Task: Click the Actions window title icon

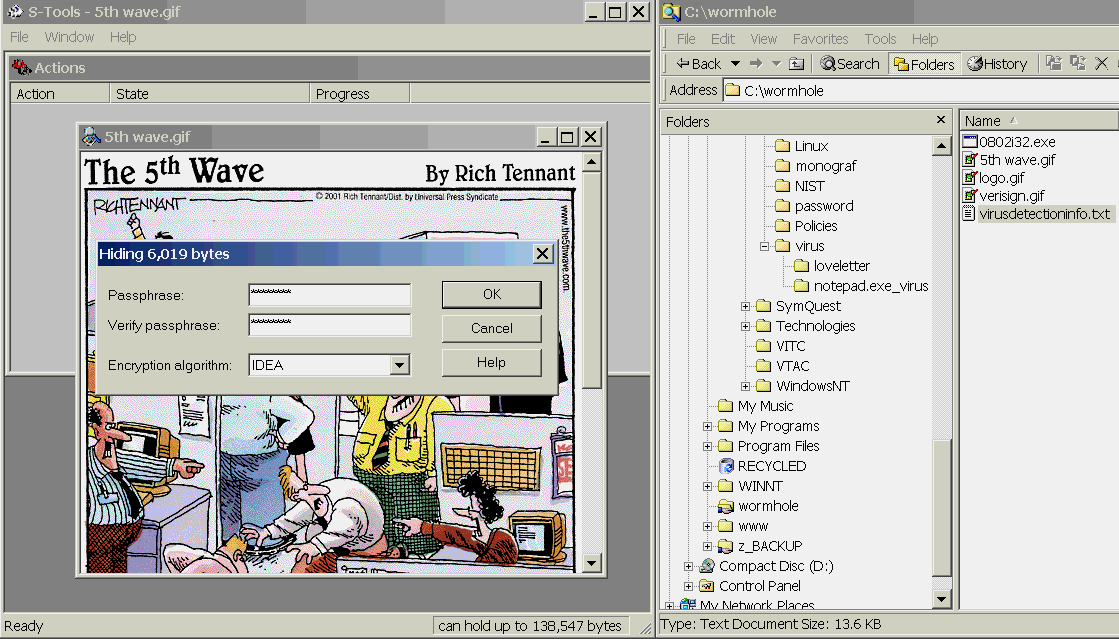Action: point(21,67)
